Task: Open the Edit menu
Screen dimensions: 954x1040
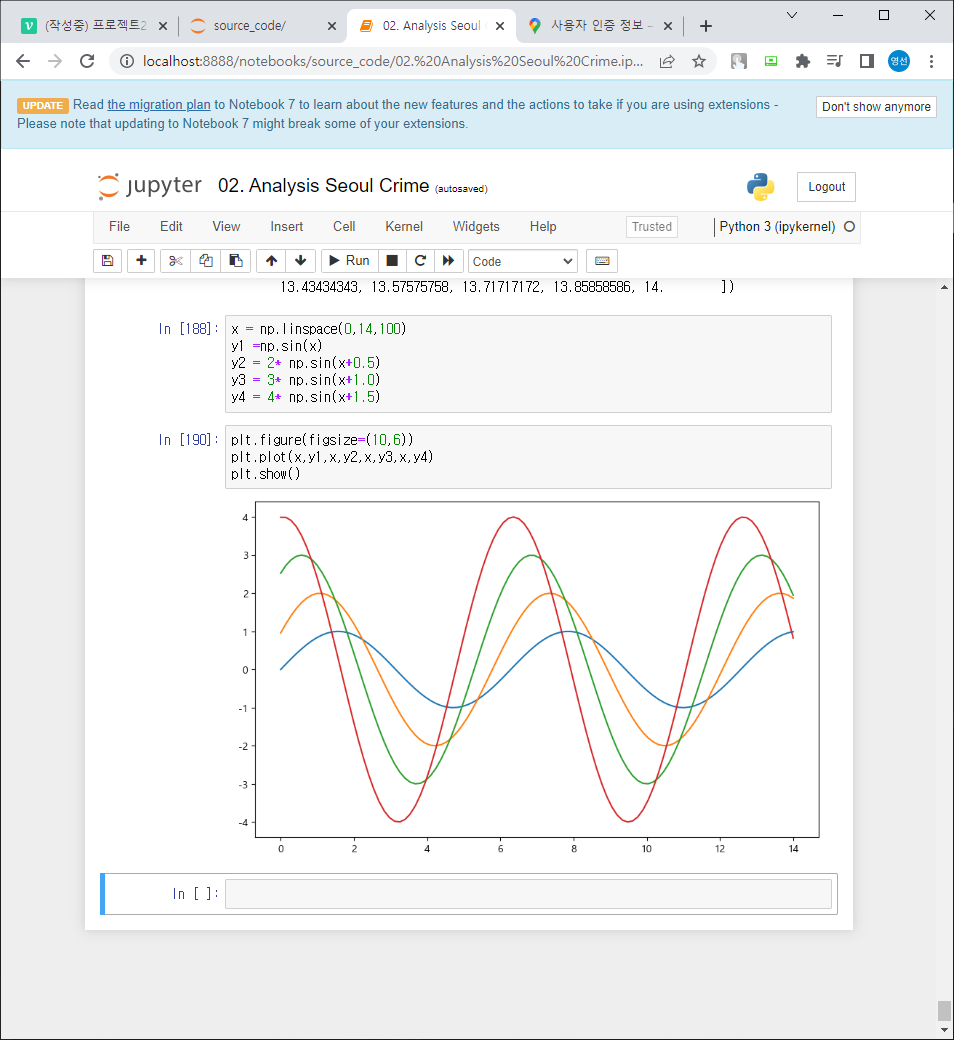Action: 171,227
